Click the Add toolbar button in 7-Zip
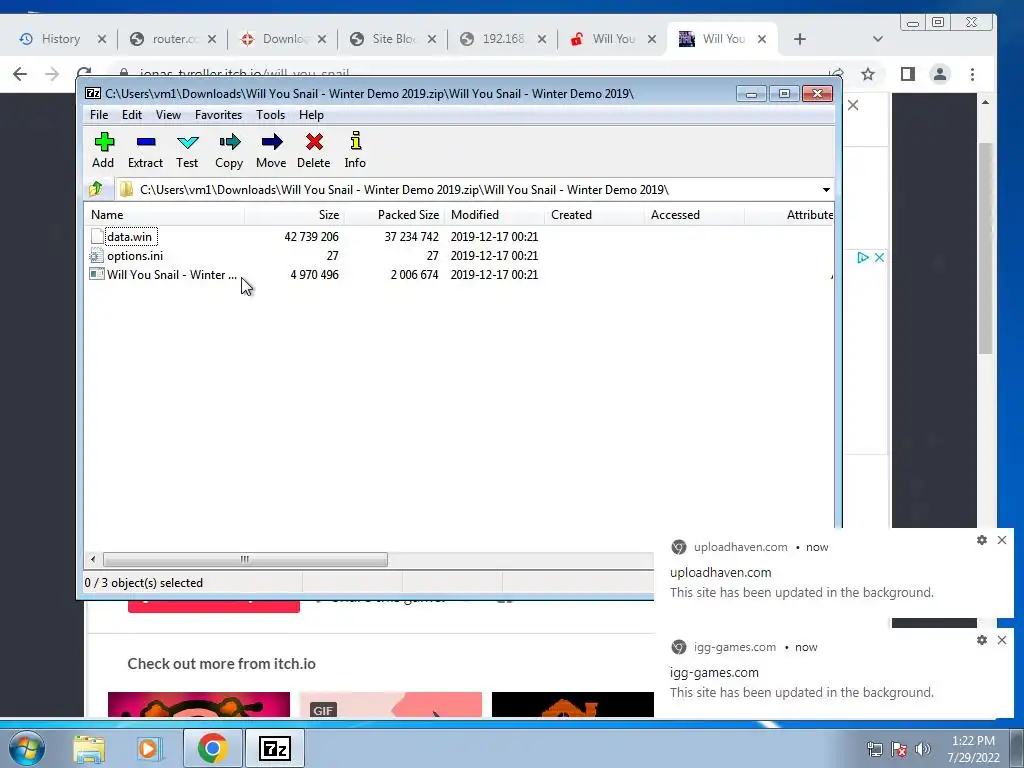The image size is (1024, 768). click(x=103, y=150)
